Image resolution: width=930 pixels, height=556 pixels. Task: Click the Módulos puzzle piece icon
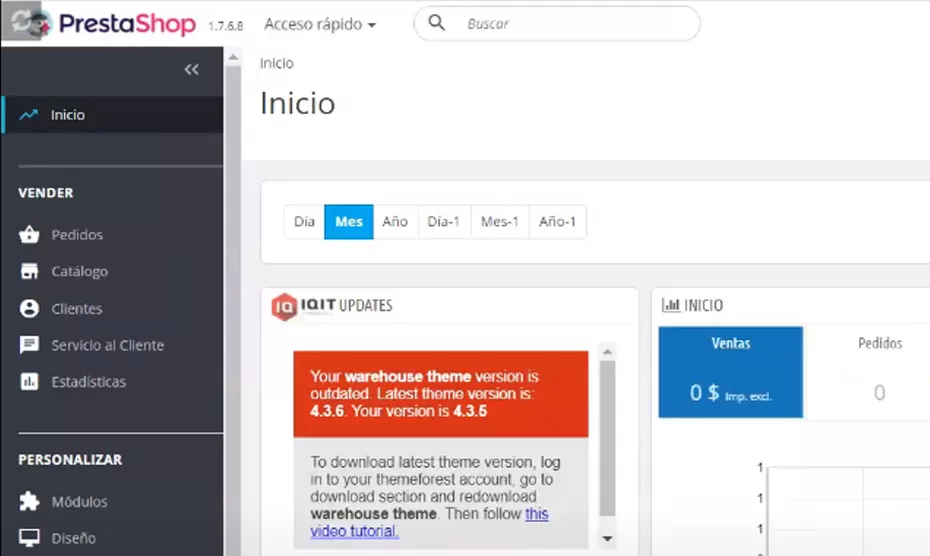[29, 501]
